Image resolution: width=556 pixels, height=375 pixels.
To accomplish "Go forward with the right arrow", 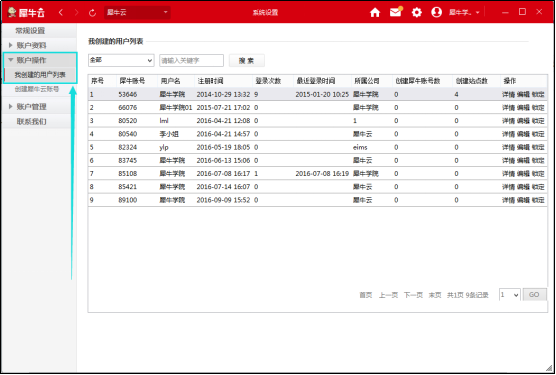I will point(77,12).
